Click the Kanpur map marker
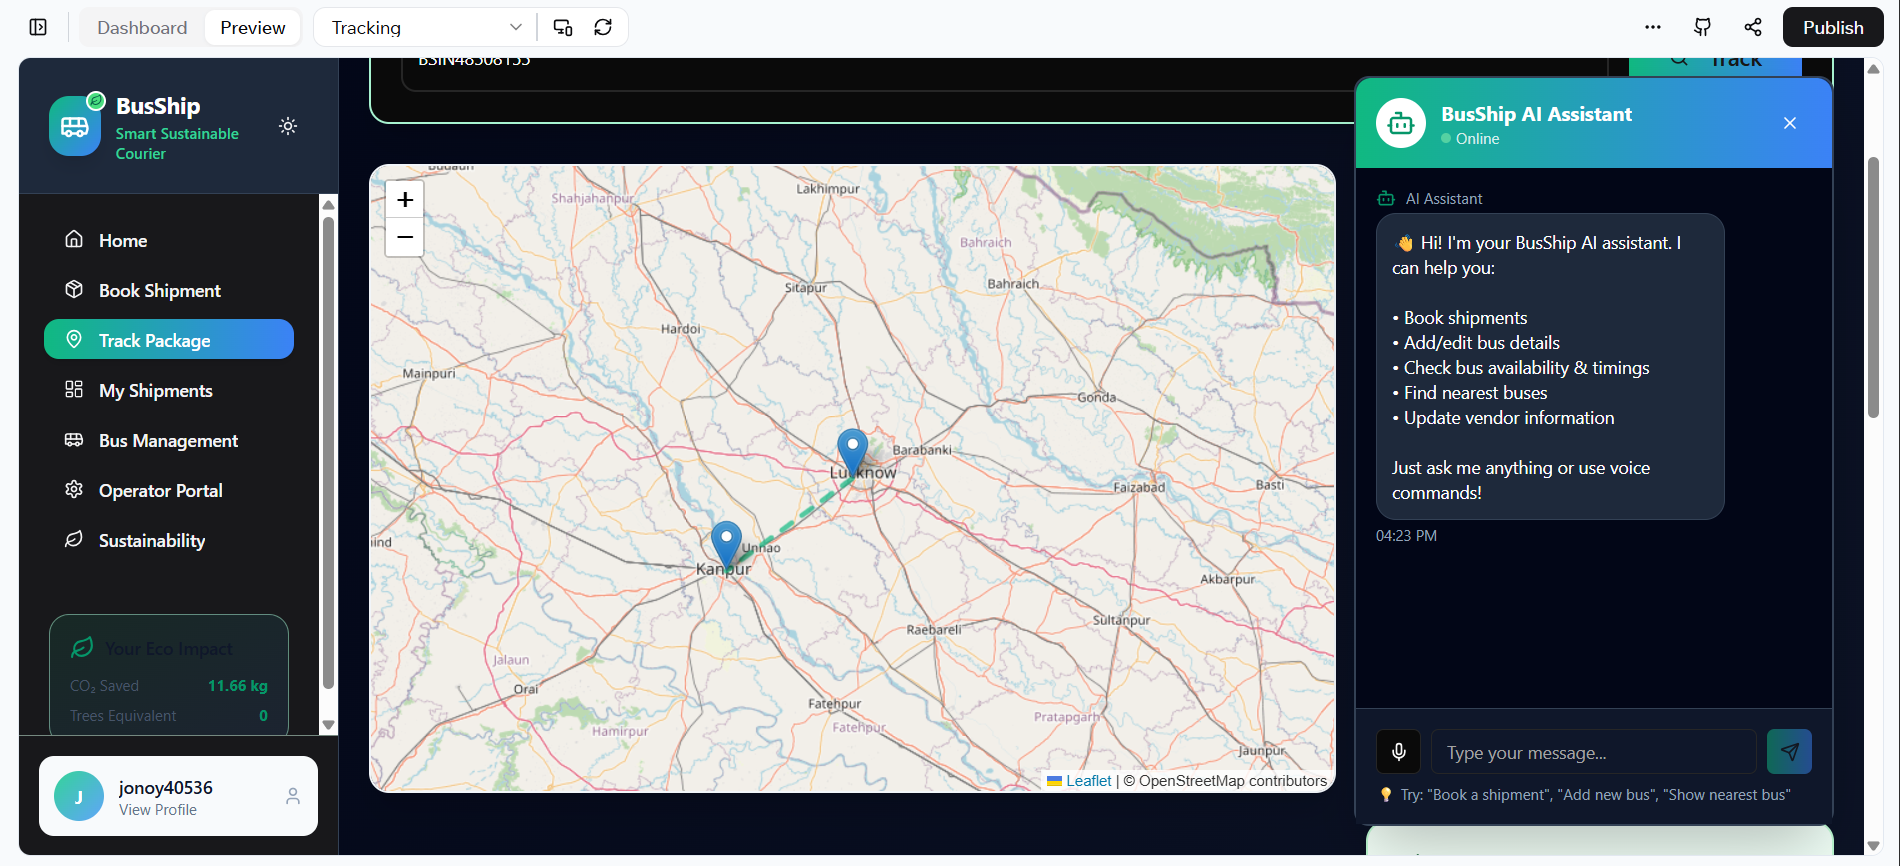The width and height of the screenshot is (1900, 866). click(726, 545)
